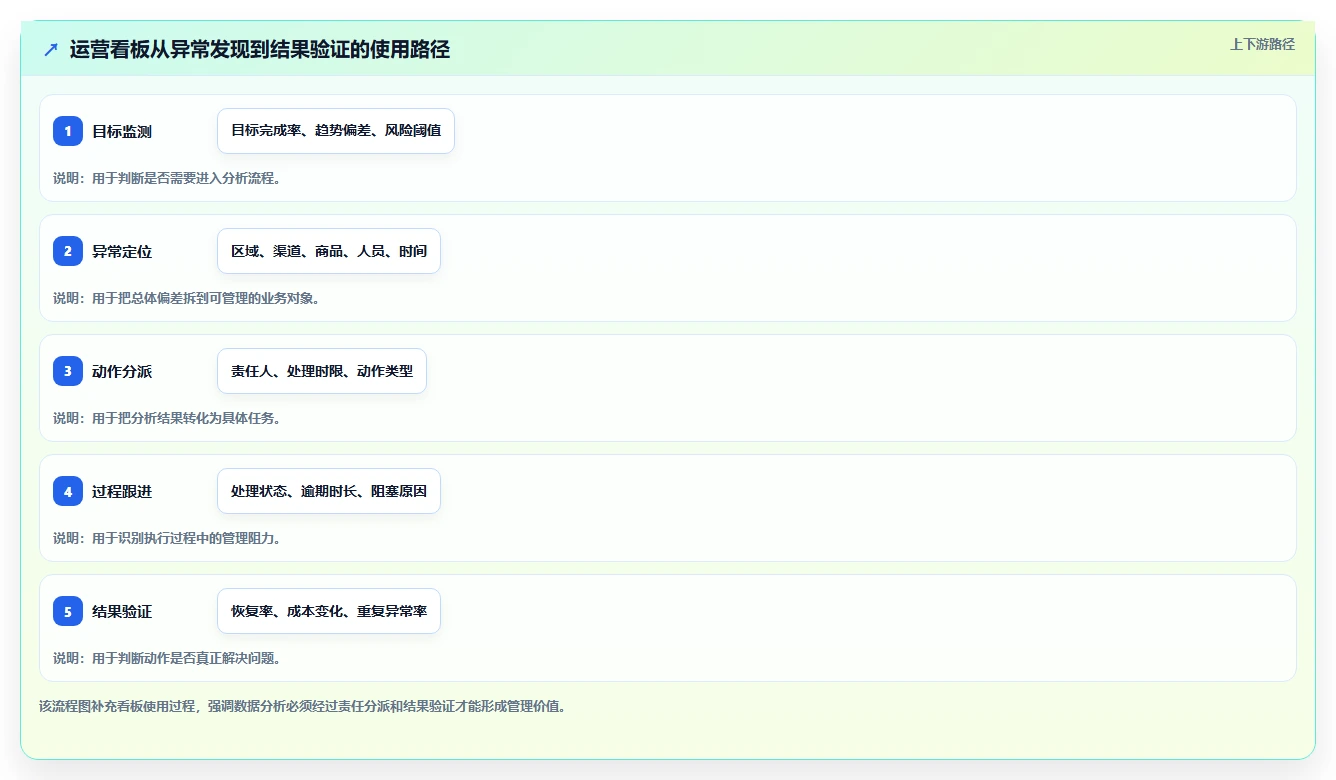Select step number 2 badge

point(68,251)
